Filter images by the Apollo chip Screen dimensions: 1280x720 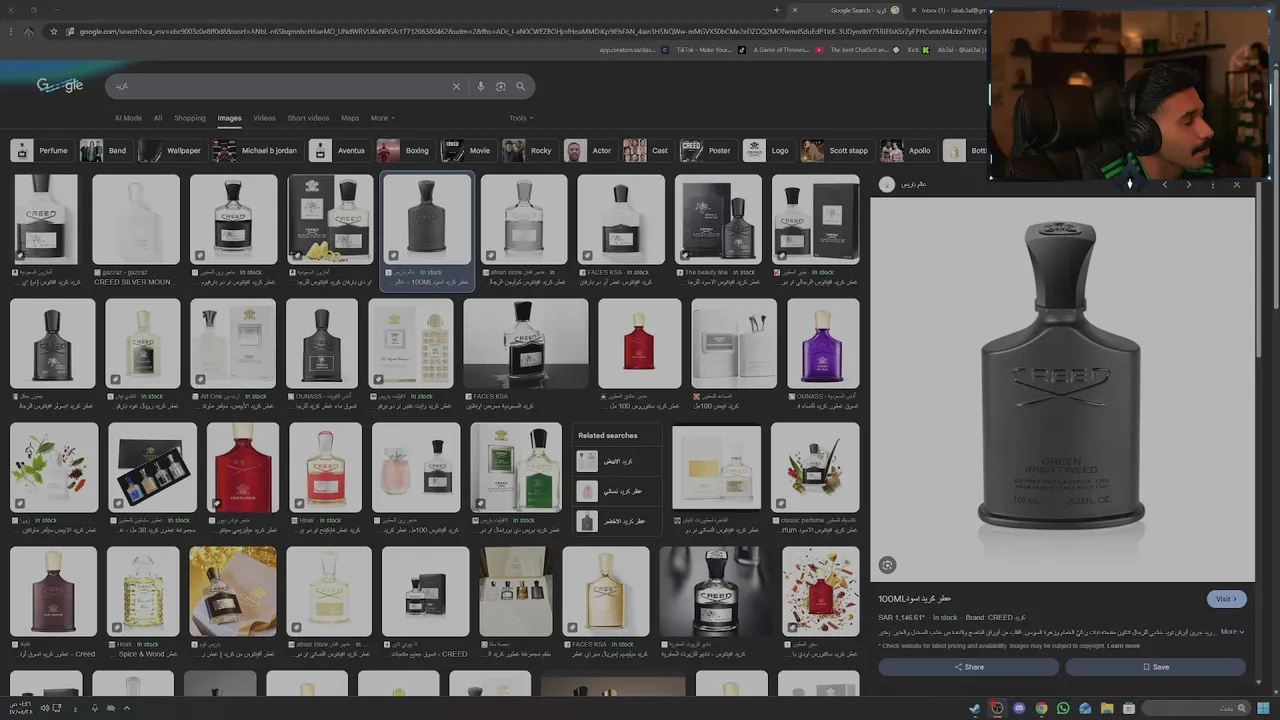(907, 151)
